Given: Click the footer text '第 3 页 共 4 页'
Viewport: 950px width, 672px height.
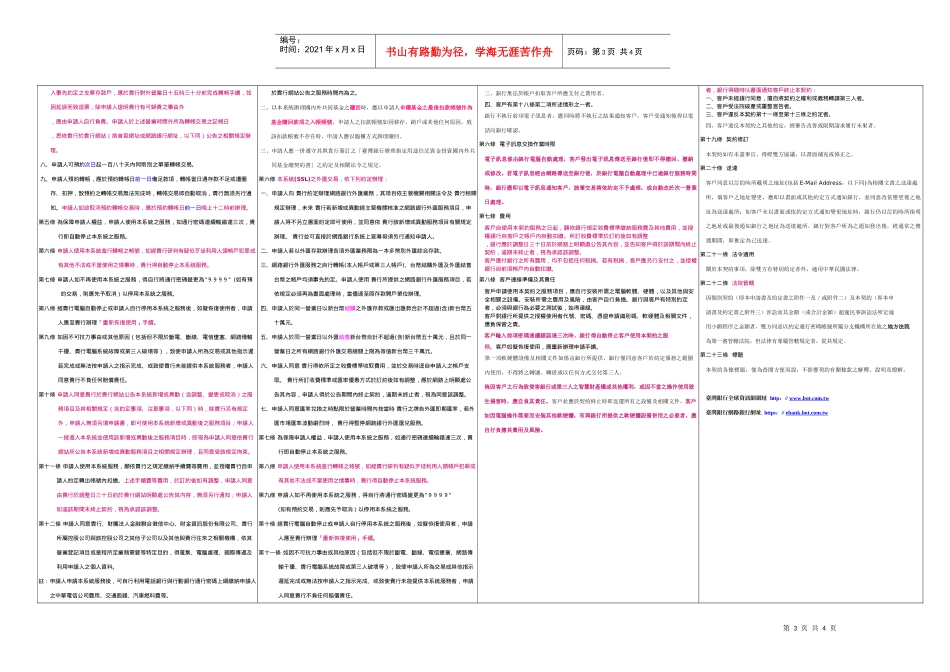Looking at the screenshot, I should tap(809, 628).
